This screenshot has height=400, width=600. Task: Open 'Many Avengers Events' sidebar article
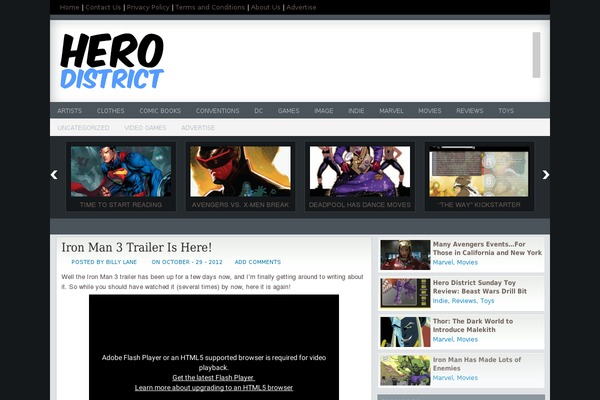click(x=487, y=248)
